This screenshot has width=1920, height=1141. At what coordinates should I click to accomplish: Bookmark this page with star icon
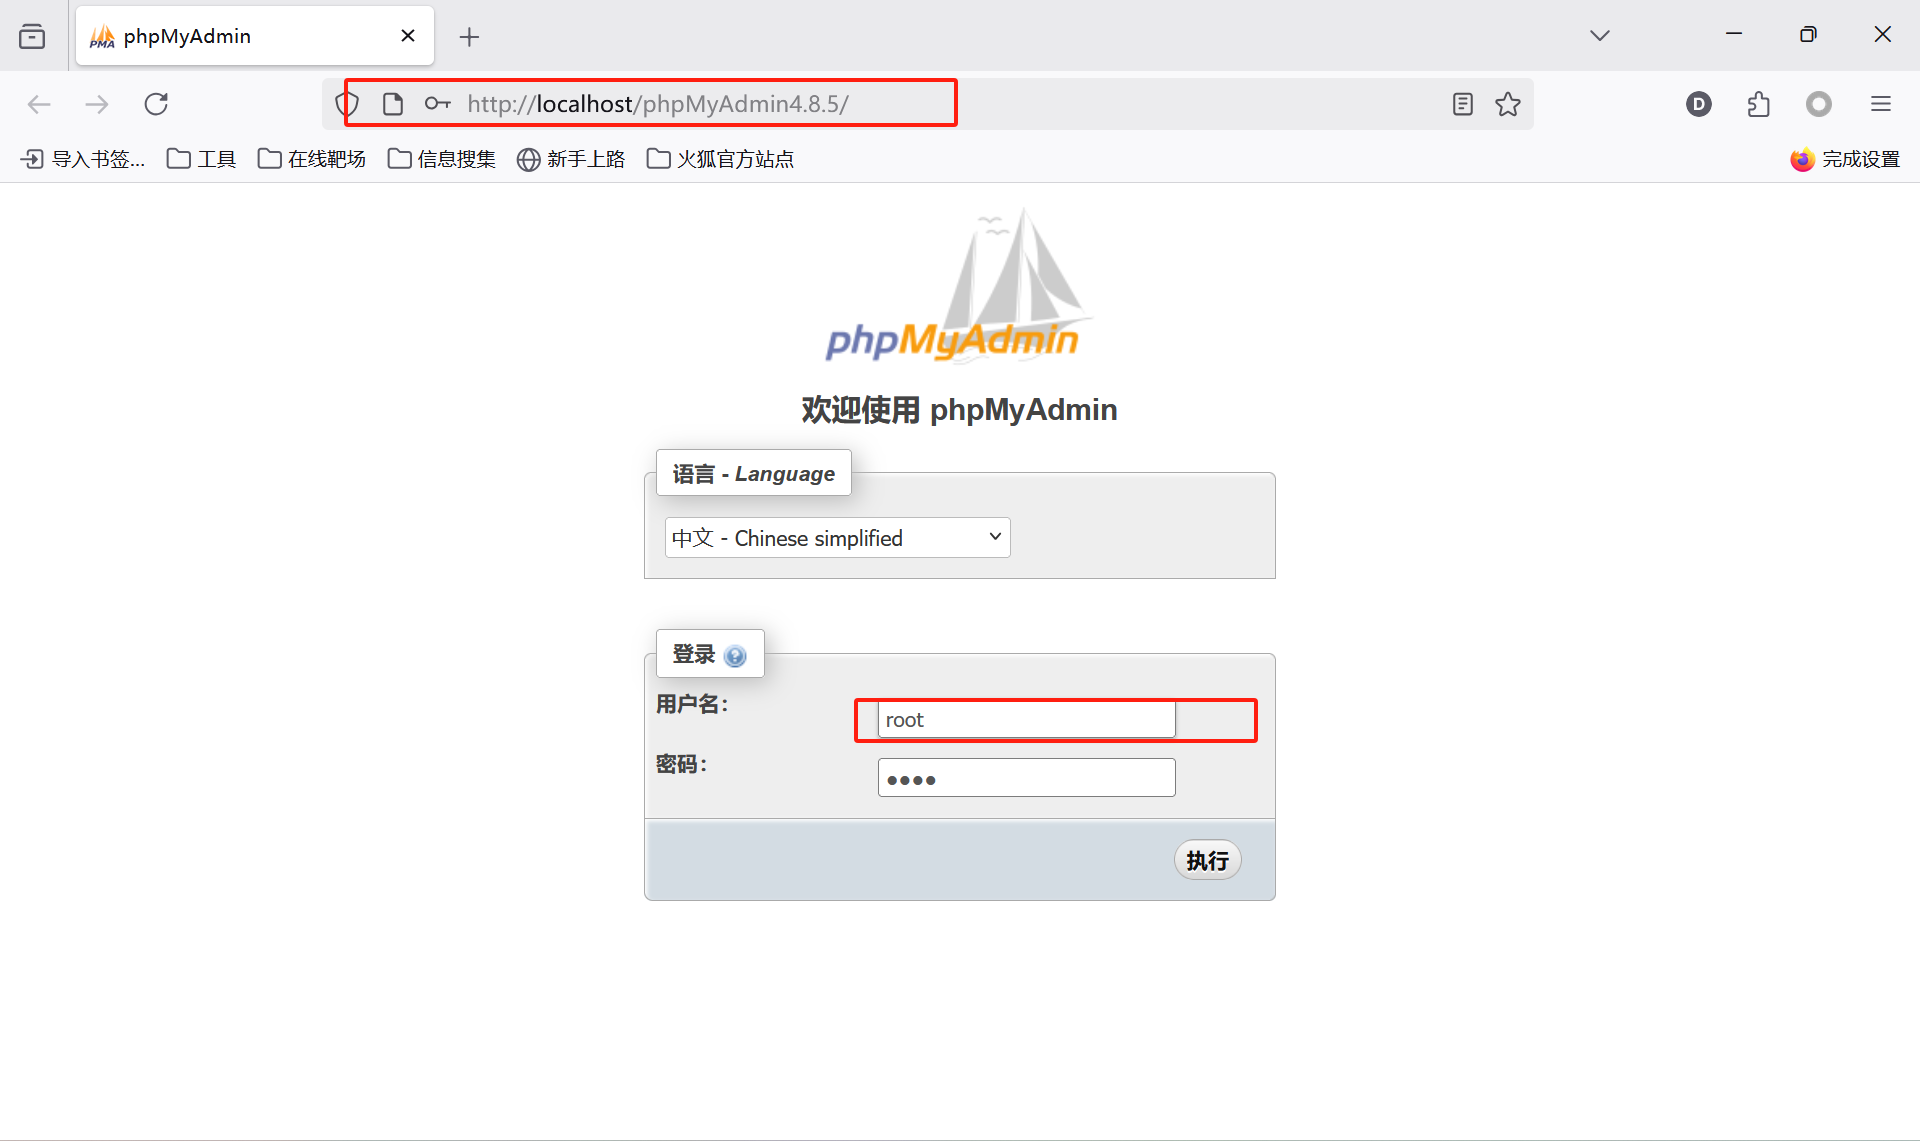1508,104
